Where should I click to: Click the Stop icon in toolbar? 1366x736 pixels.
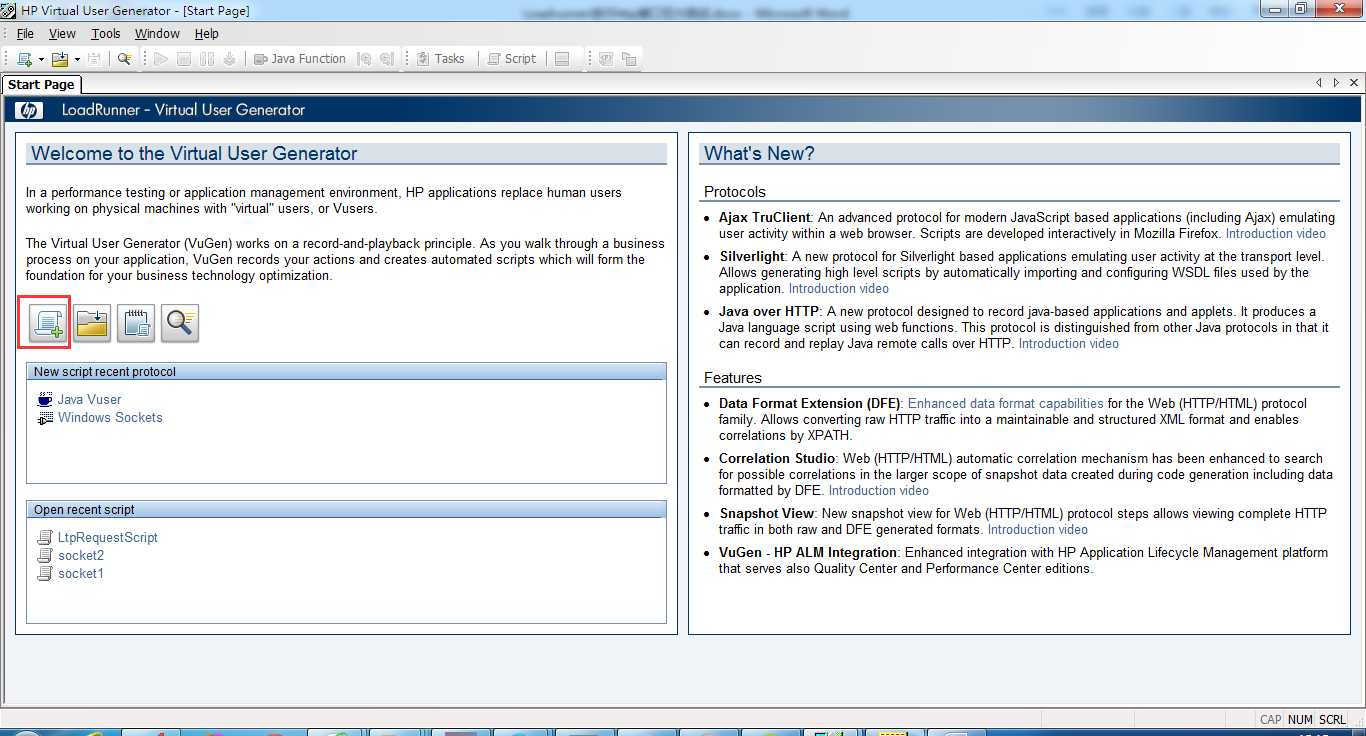coord(184,59)
